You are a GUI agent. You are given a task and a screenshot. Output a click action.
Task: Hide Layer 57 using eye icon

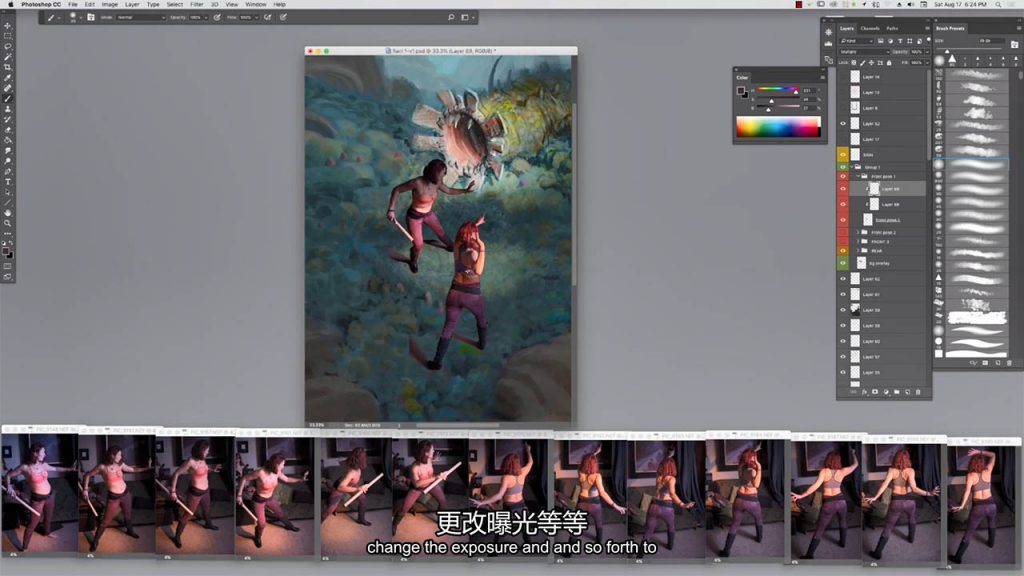point(843,357)
